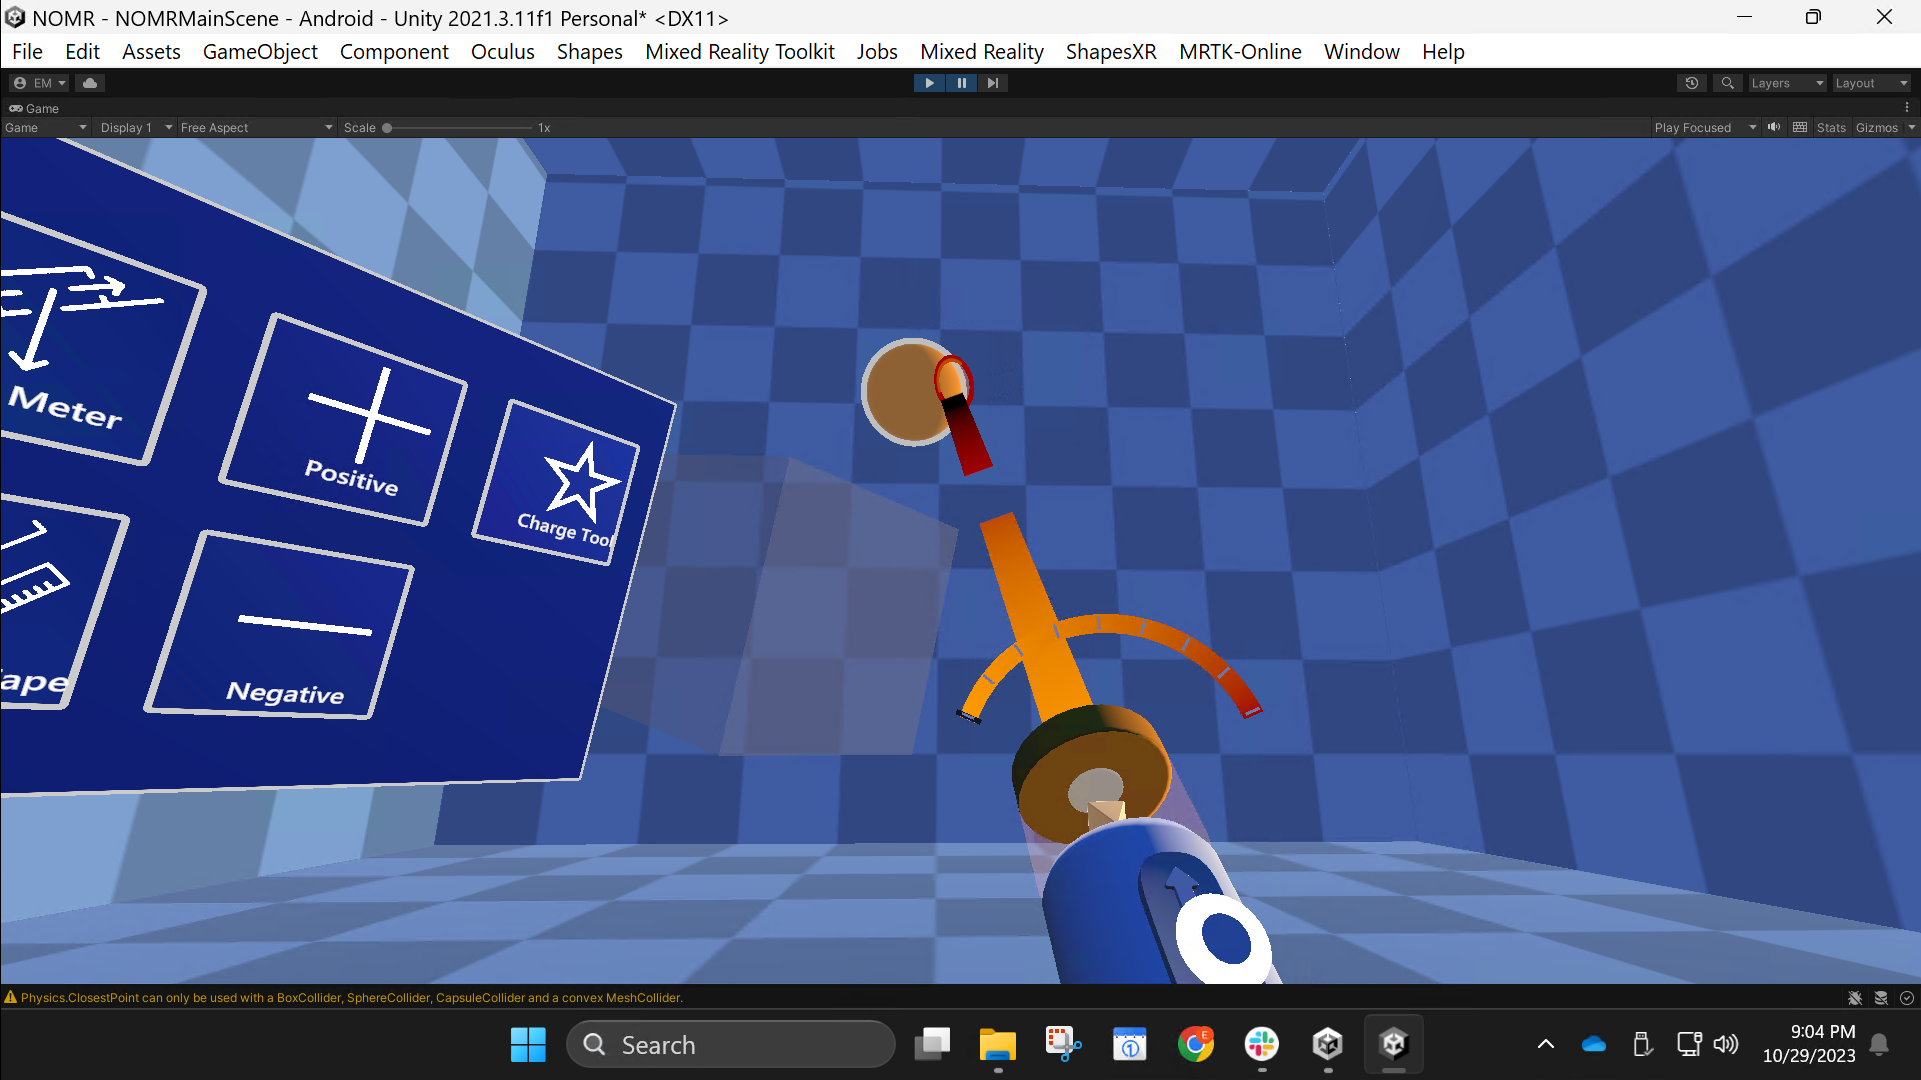Toggle Stats overlay in the Game view
Image resolution: width=1921 pixels, height=1080 pixels.
tap(1831, 127)
